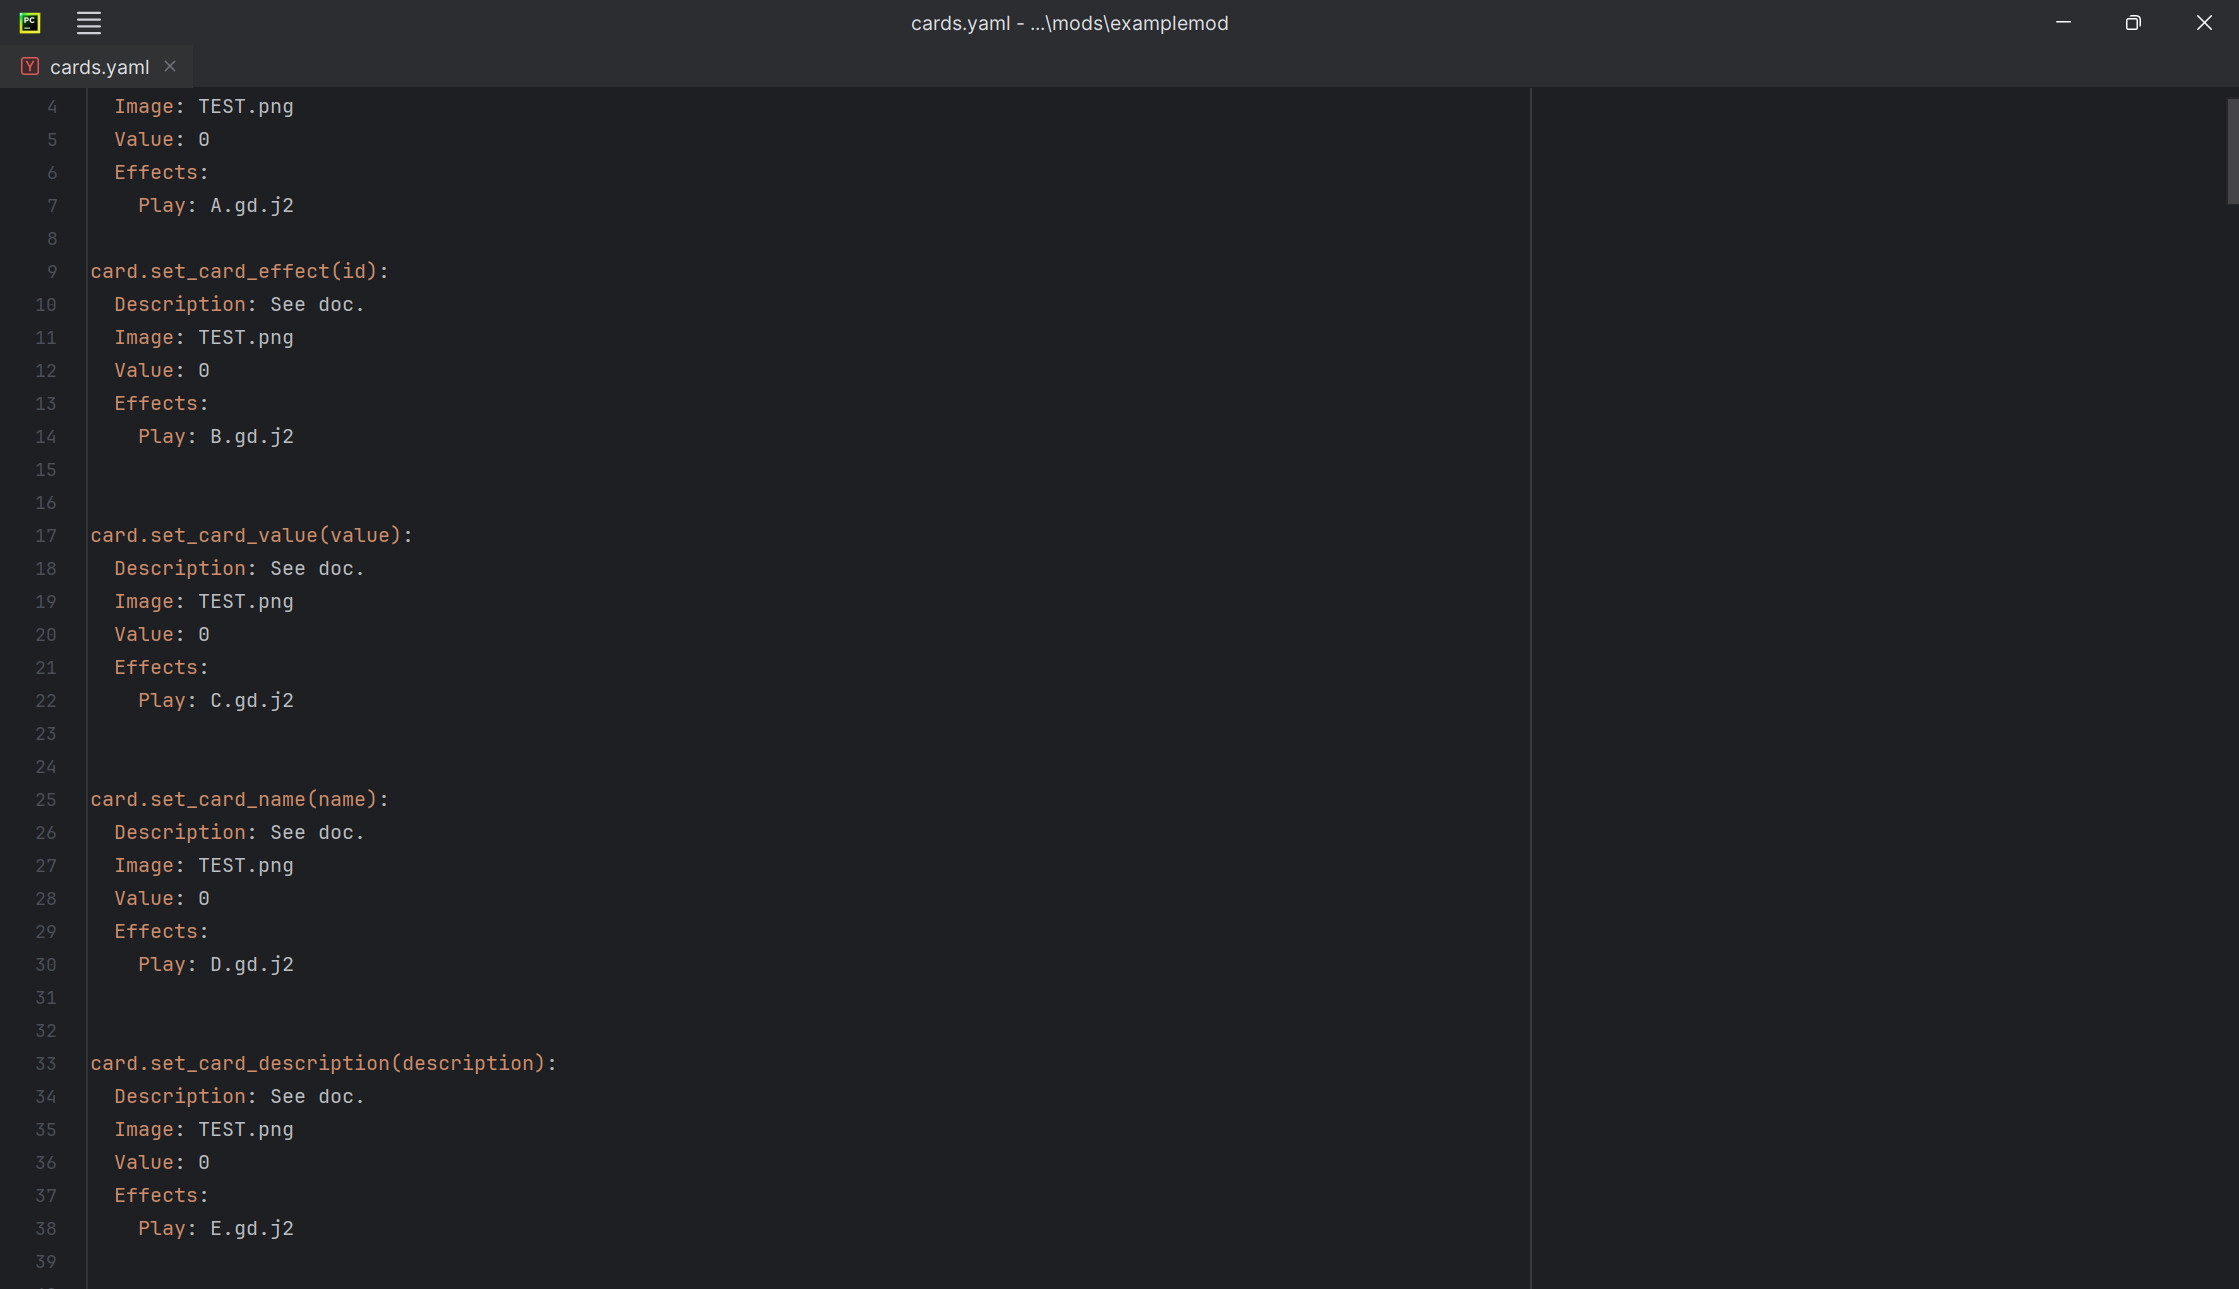Click line number 17 in the gutter
Screen dimensions: 2239x1289
(45, 536)
